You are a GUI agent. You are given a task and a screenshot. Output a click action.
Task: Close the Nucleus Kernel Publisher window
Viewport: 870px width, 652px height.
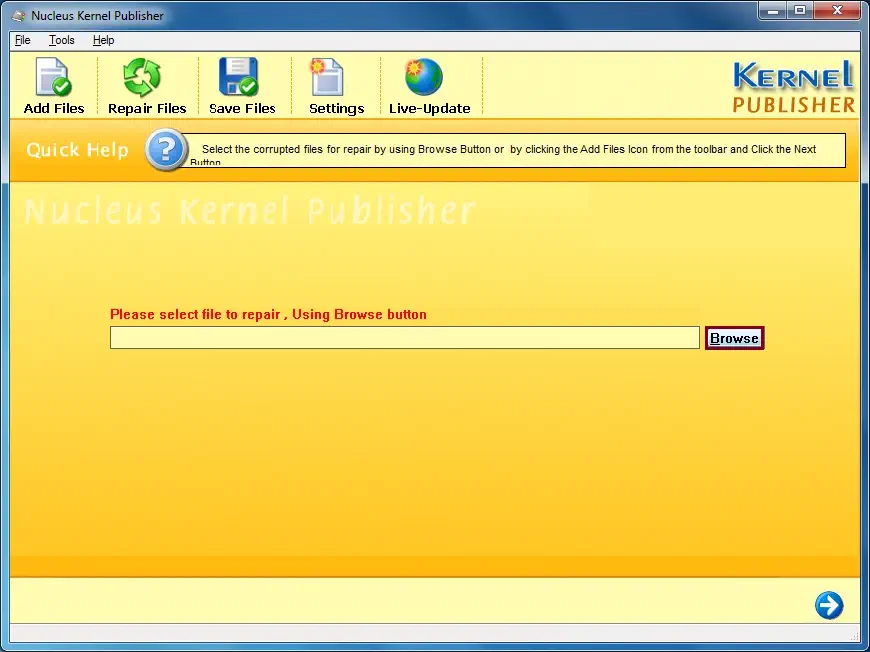tap(837, 11)
